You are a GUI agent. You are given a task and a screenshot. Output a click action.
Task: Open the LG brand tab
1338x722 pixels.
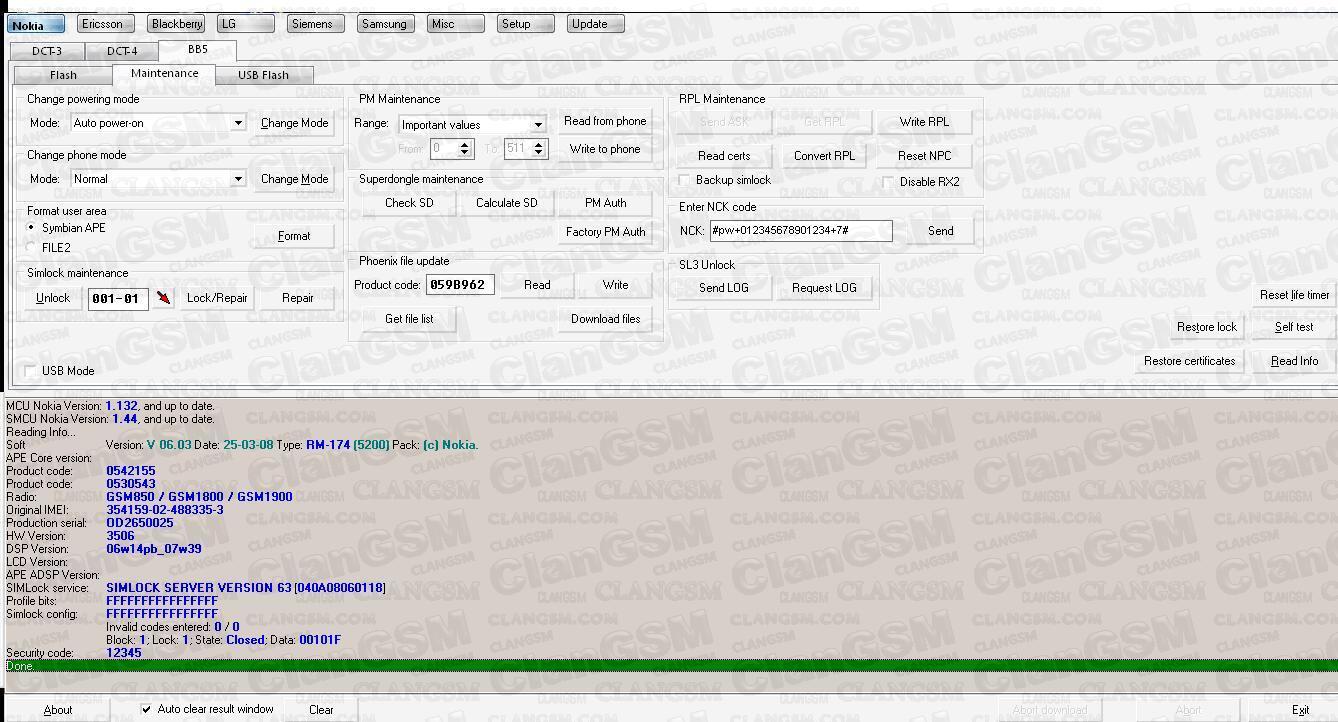coord(246,24)
